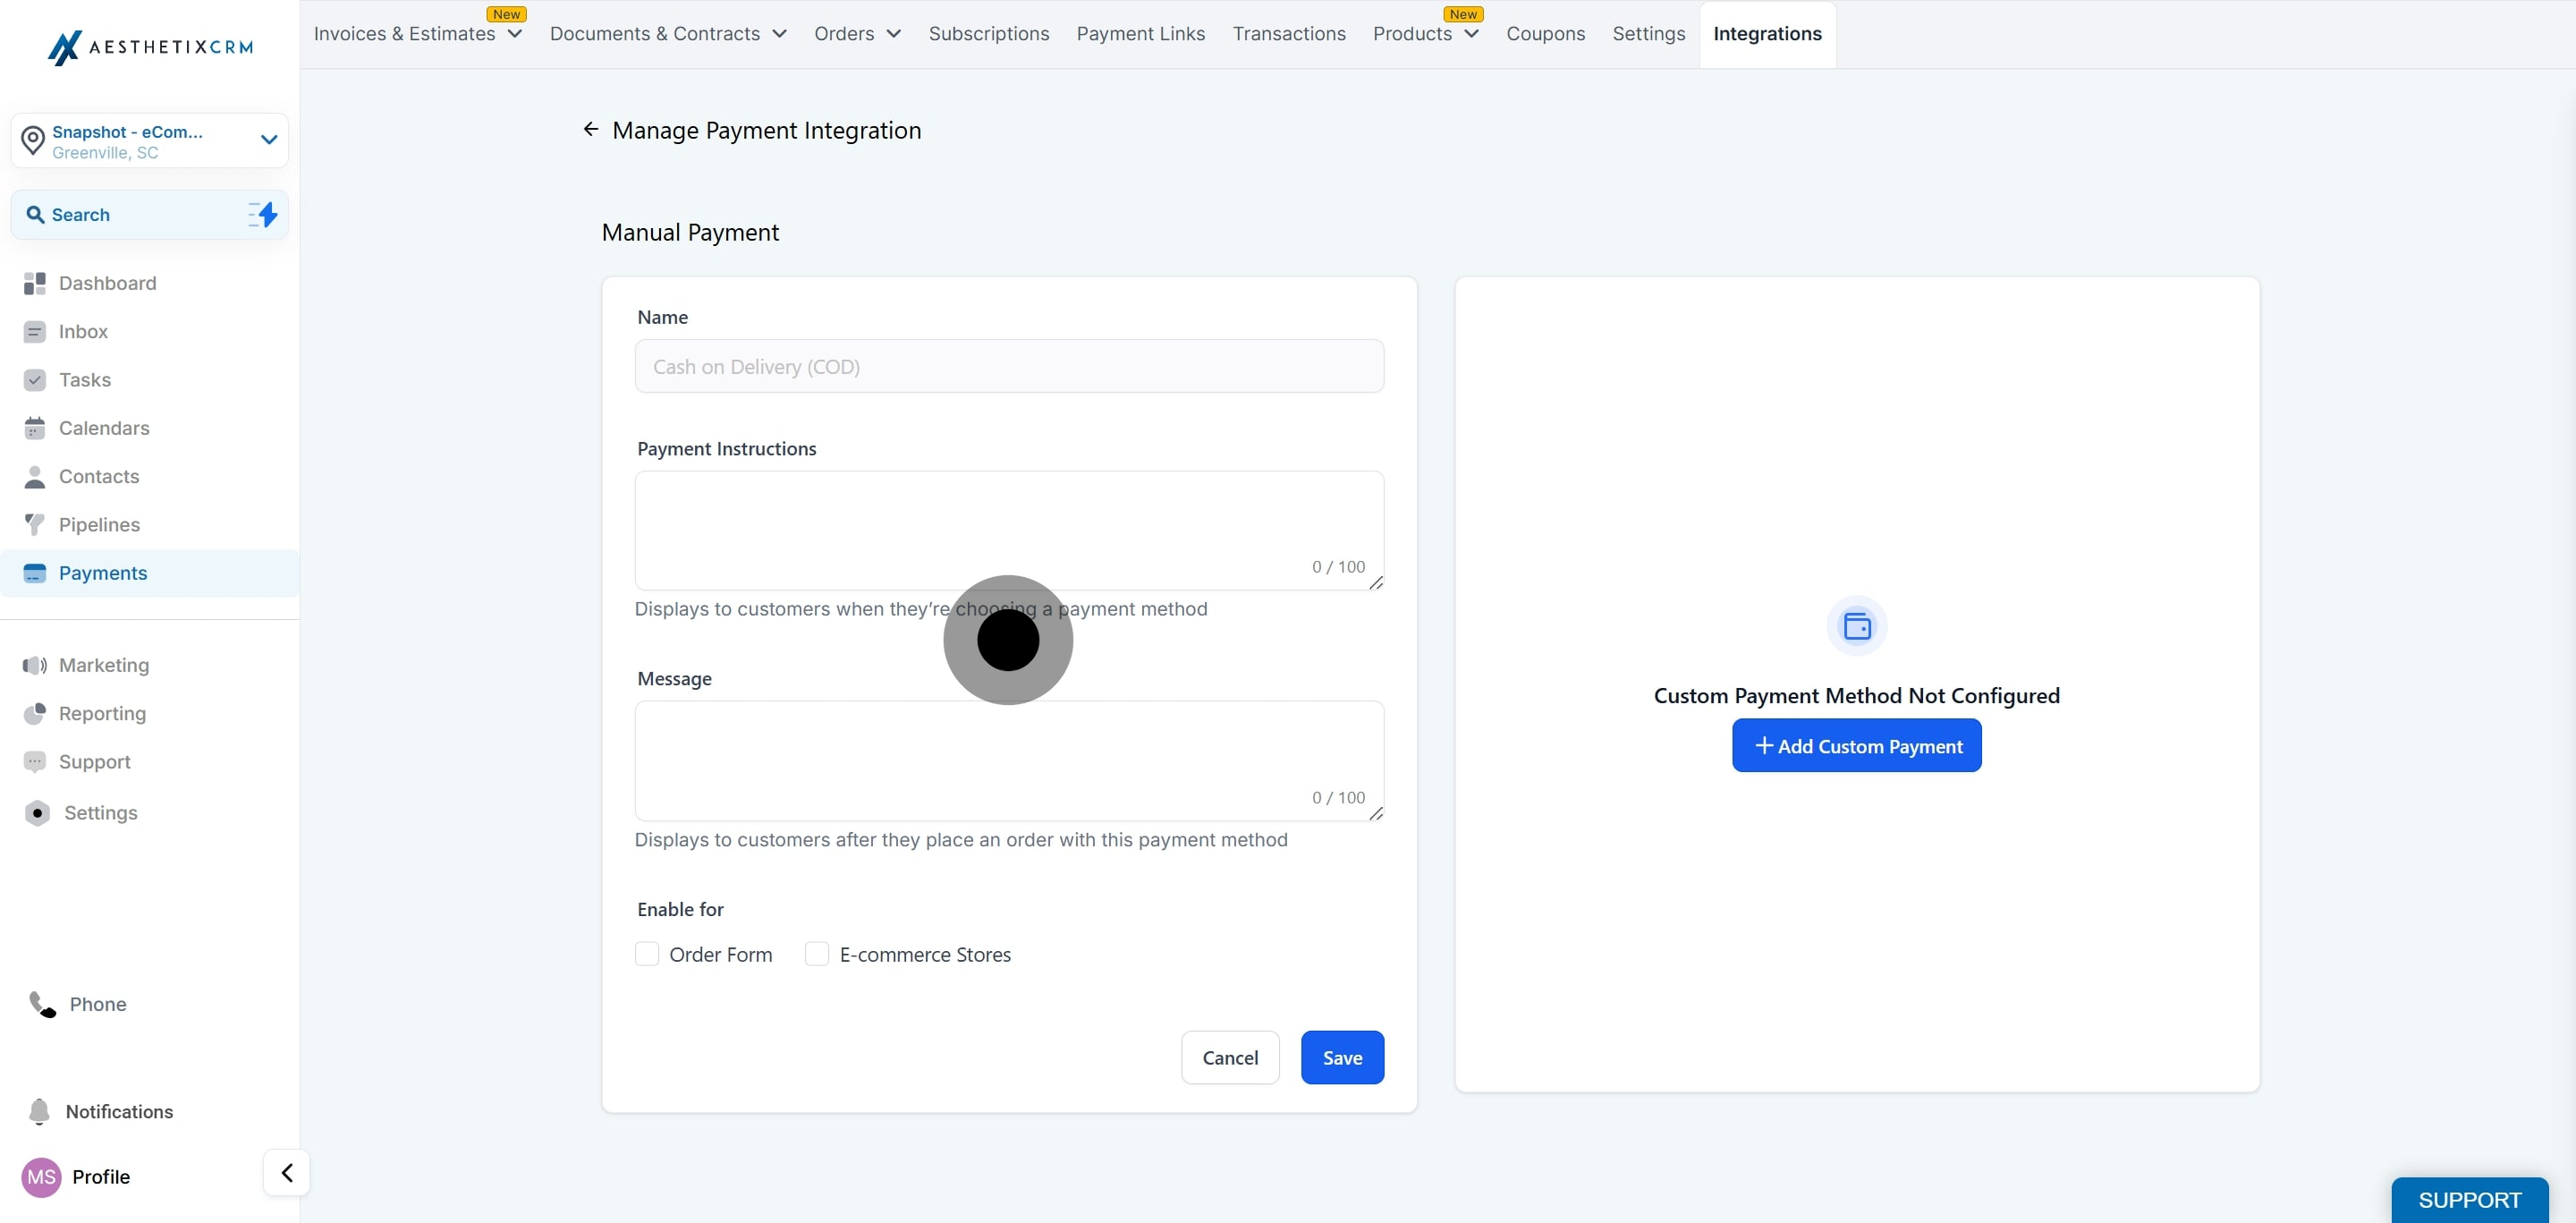Collapse the sidebar with the chevron button
2576x1223 pixels.
286,1172
